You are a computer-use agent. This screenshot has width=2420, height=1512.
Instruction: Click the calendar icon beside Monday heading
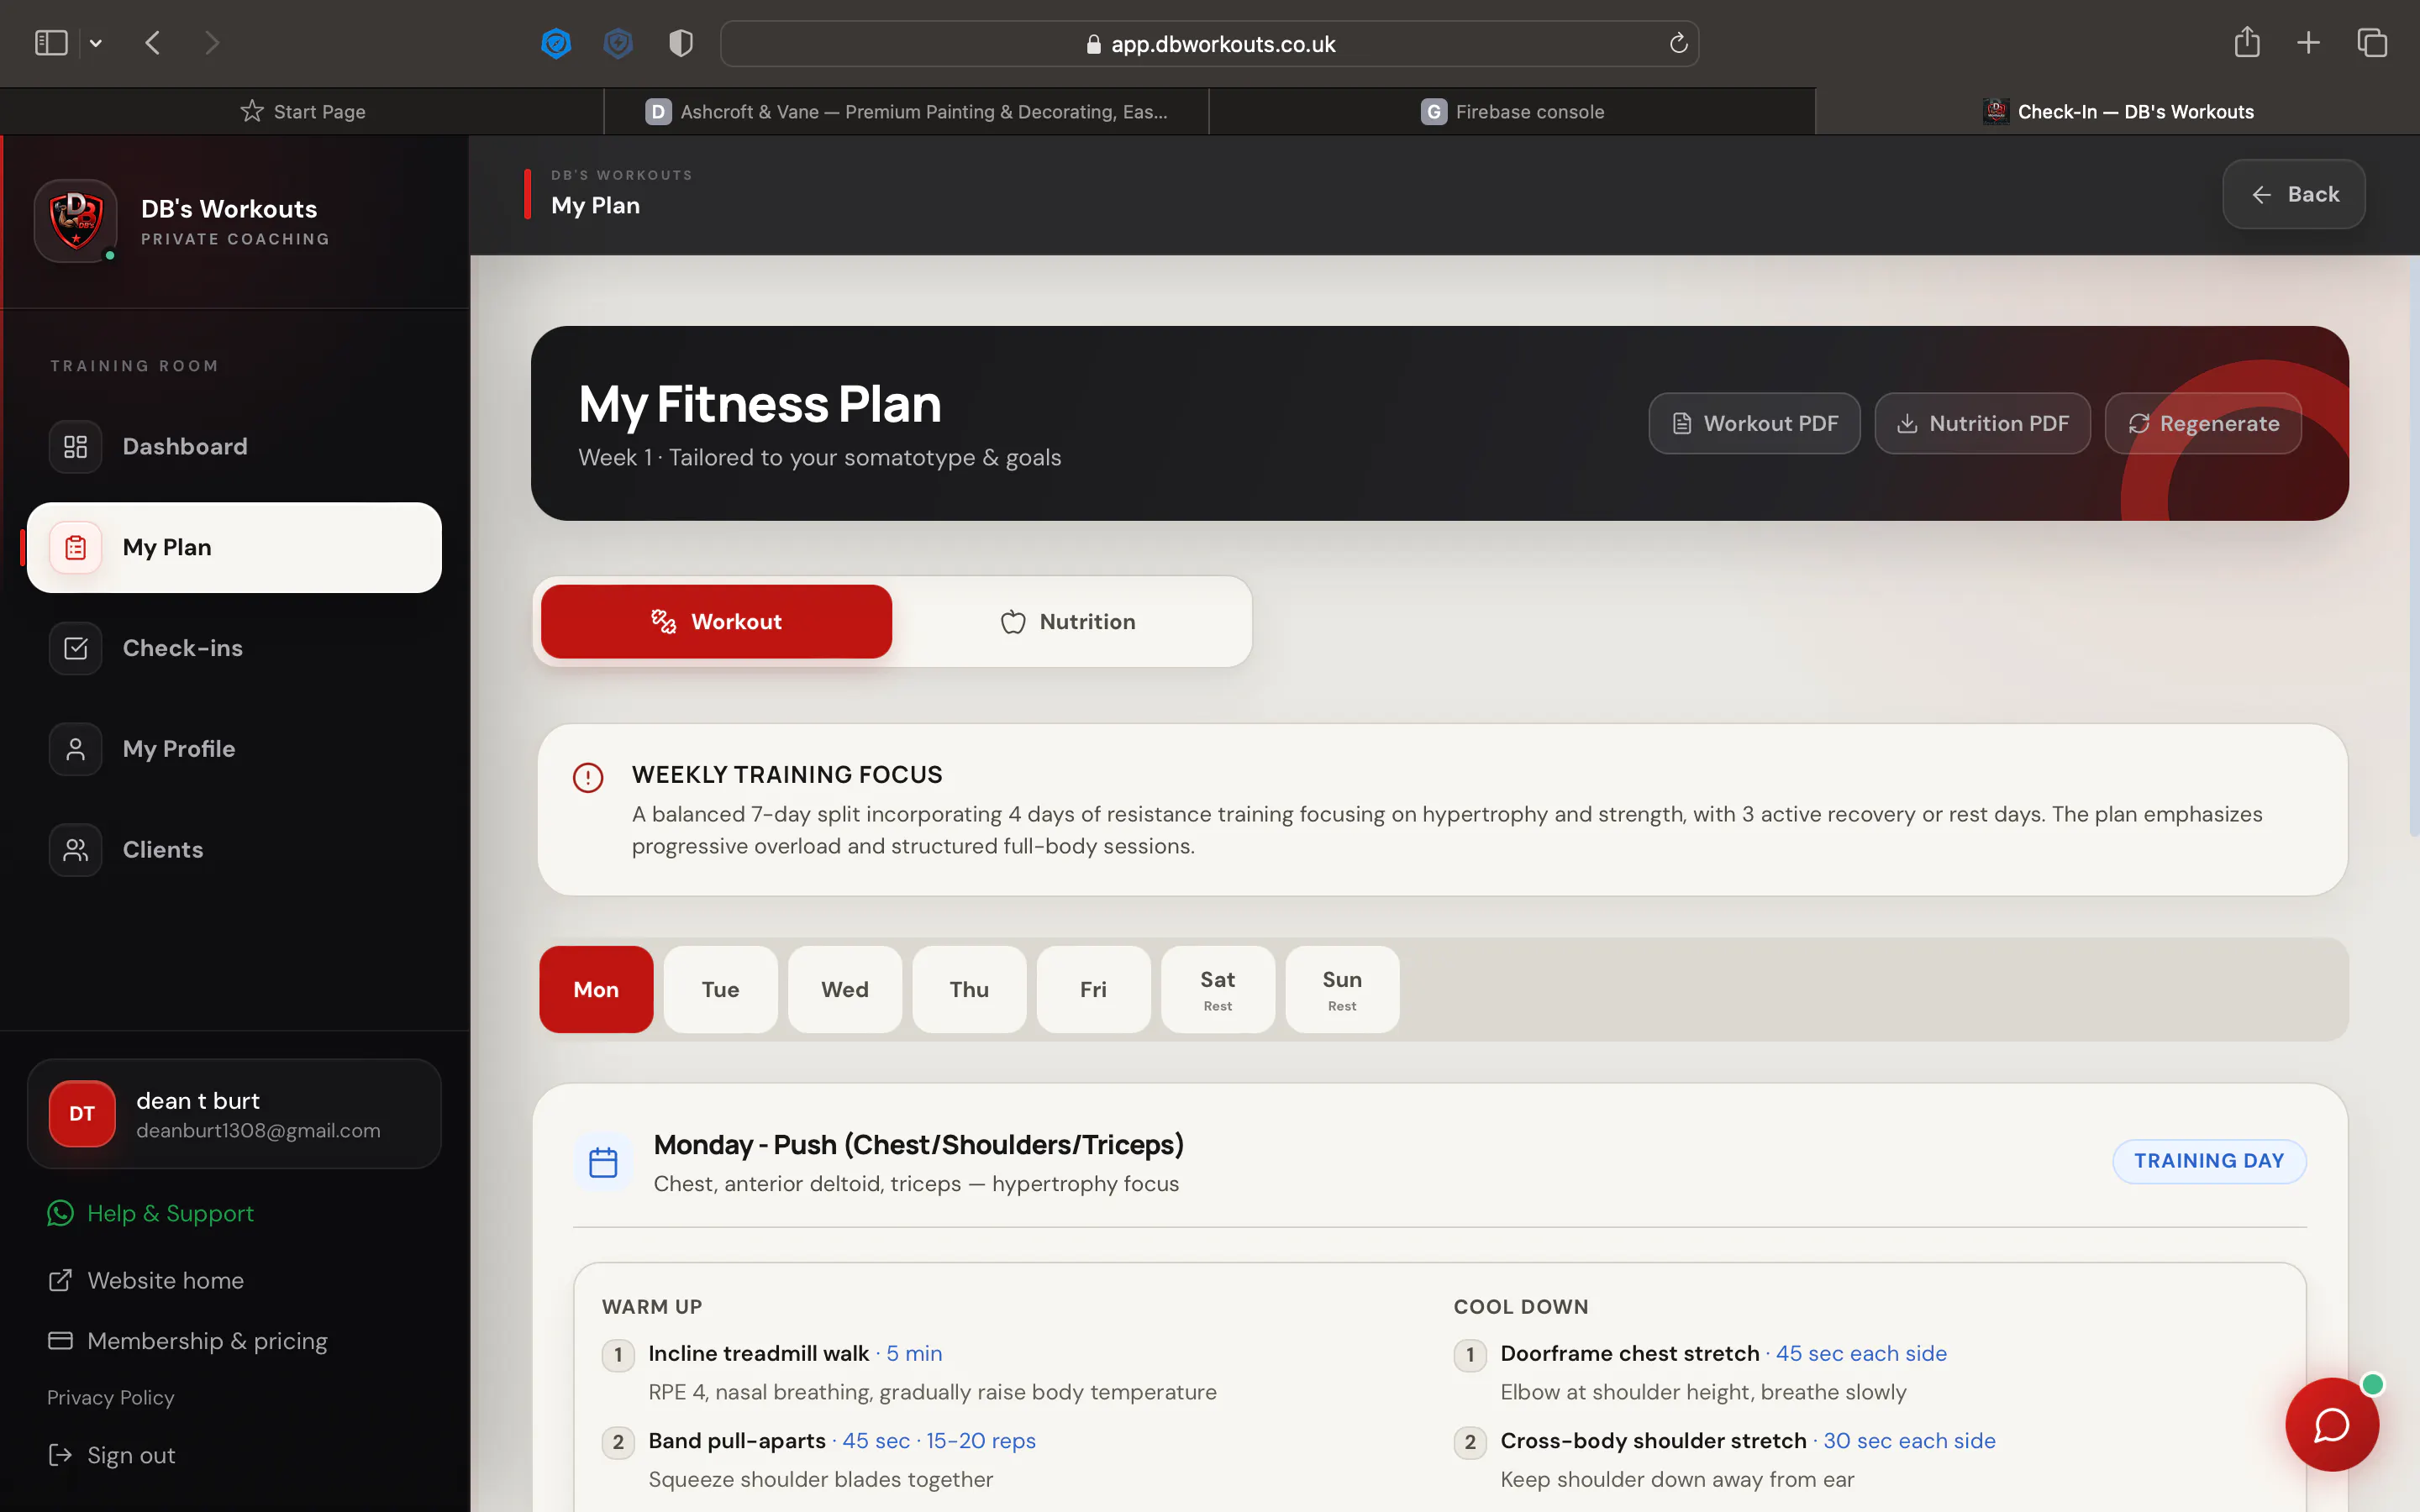[603, 1162]
